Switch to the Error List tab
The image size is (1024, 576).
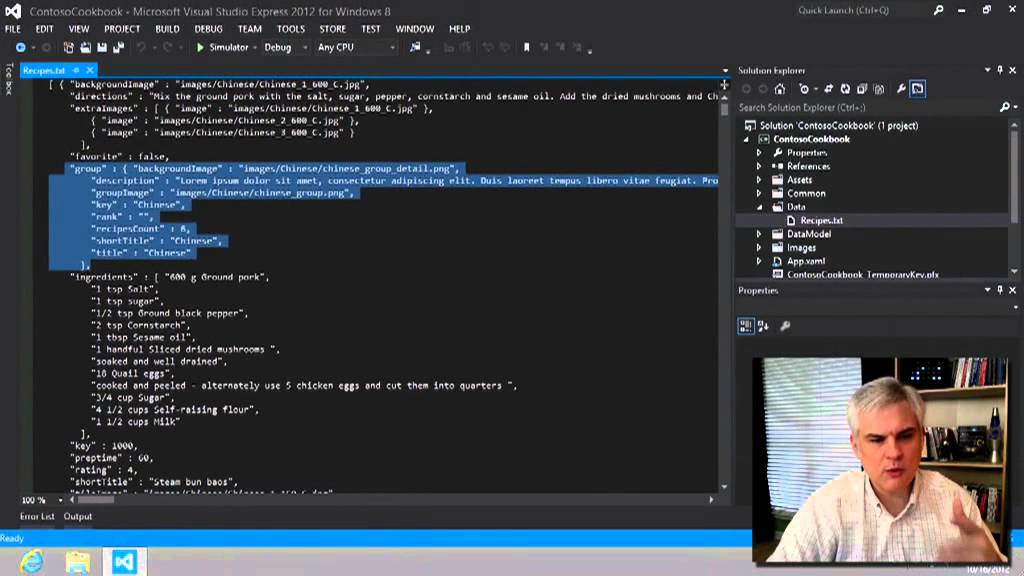pos(37,517)
